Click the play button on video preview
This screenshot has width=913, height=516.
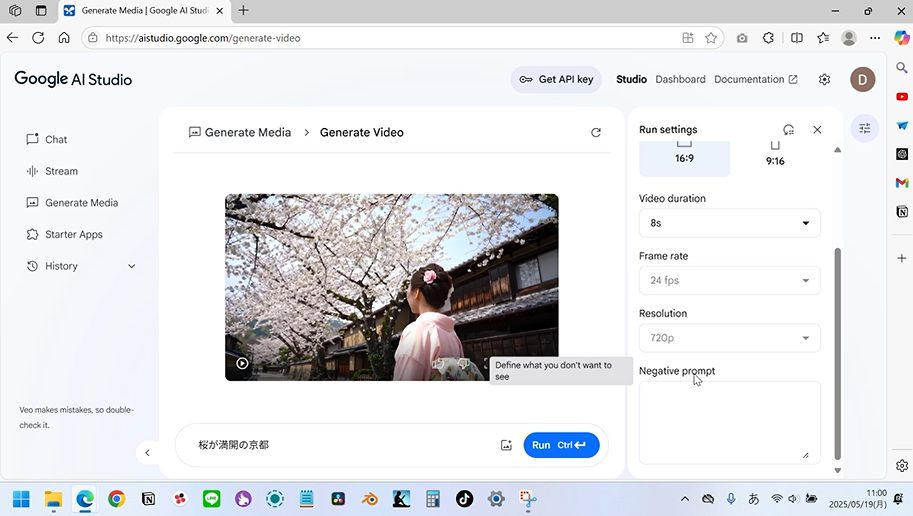(242, 363)
